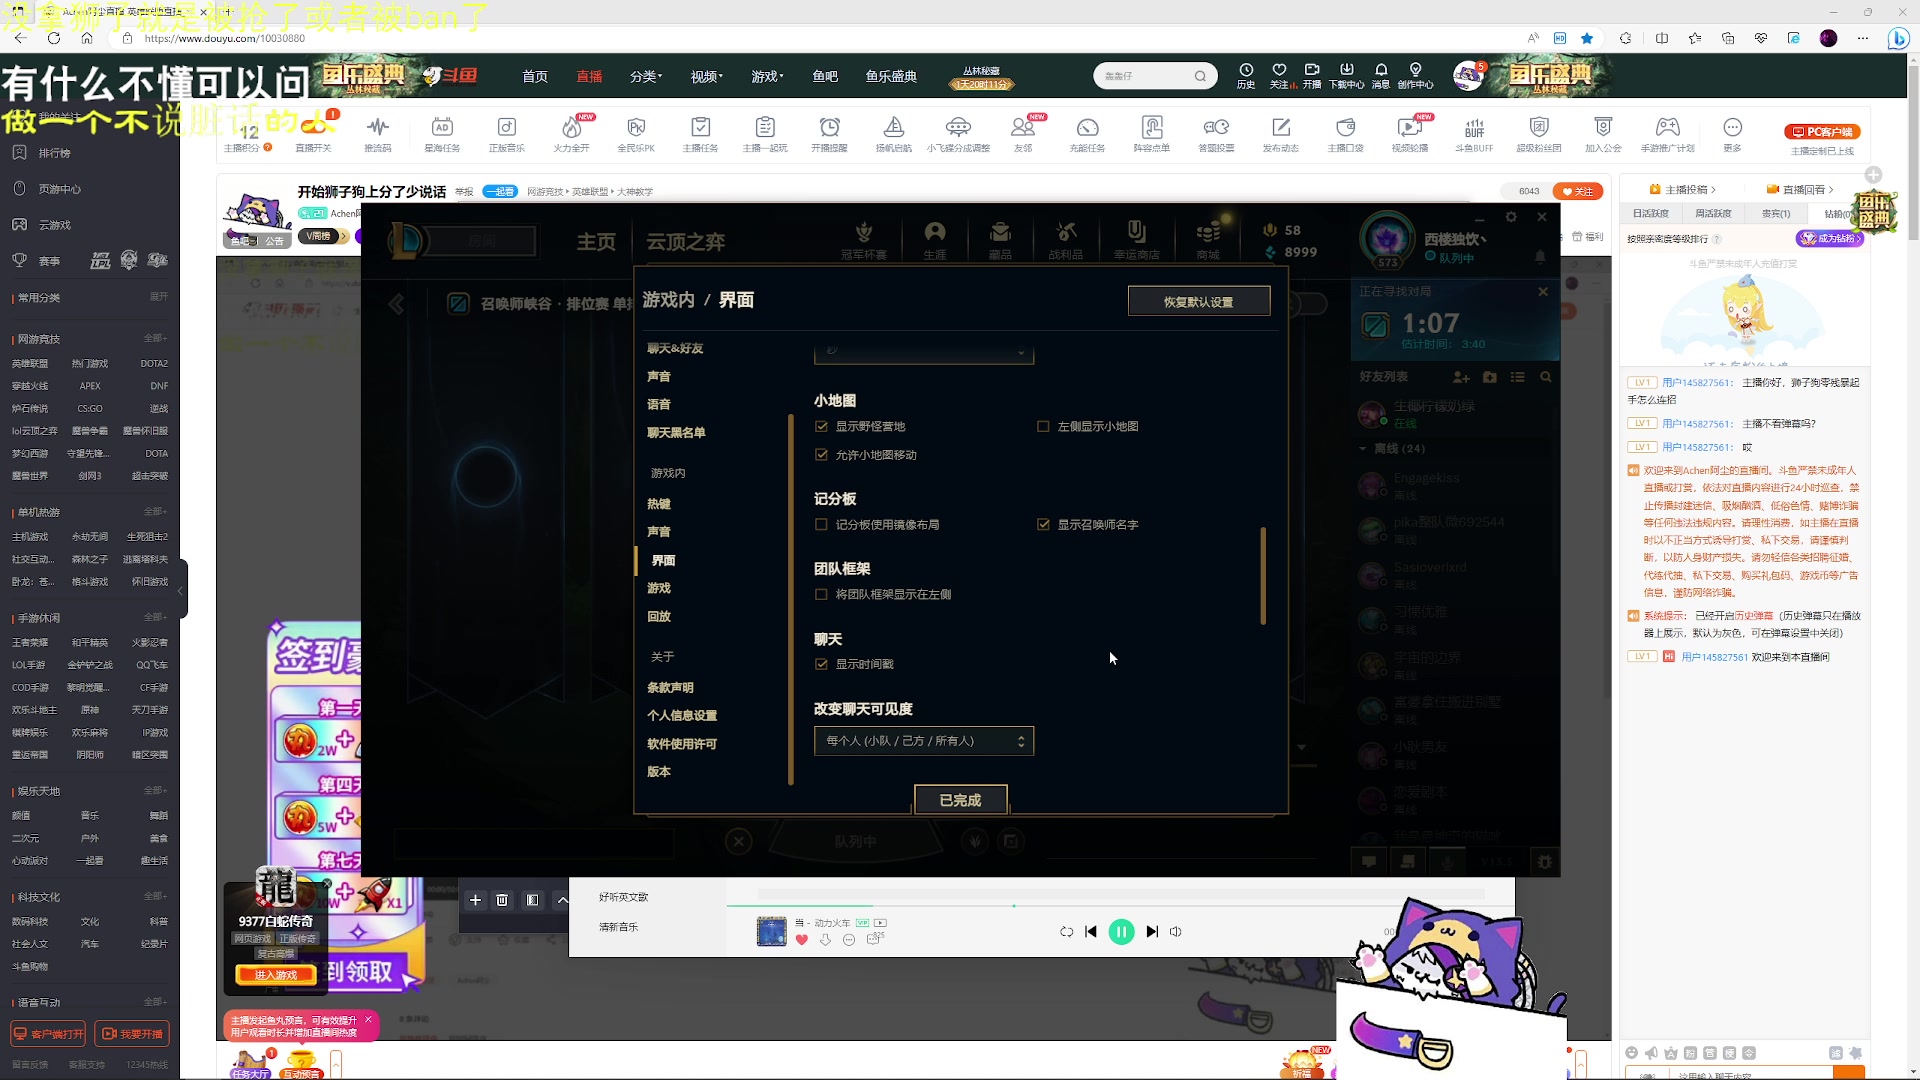Uncheck 显示野怪营地 checkbox
The image size is (1920, 1080).
[x=821, y=426]
